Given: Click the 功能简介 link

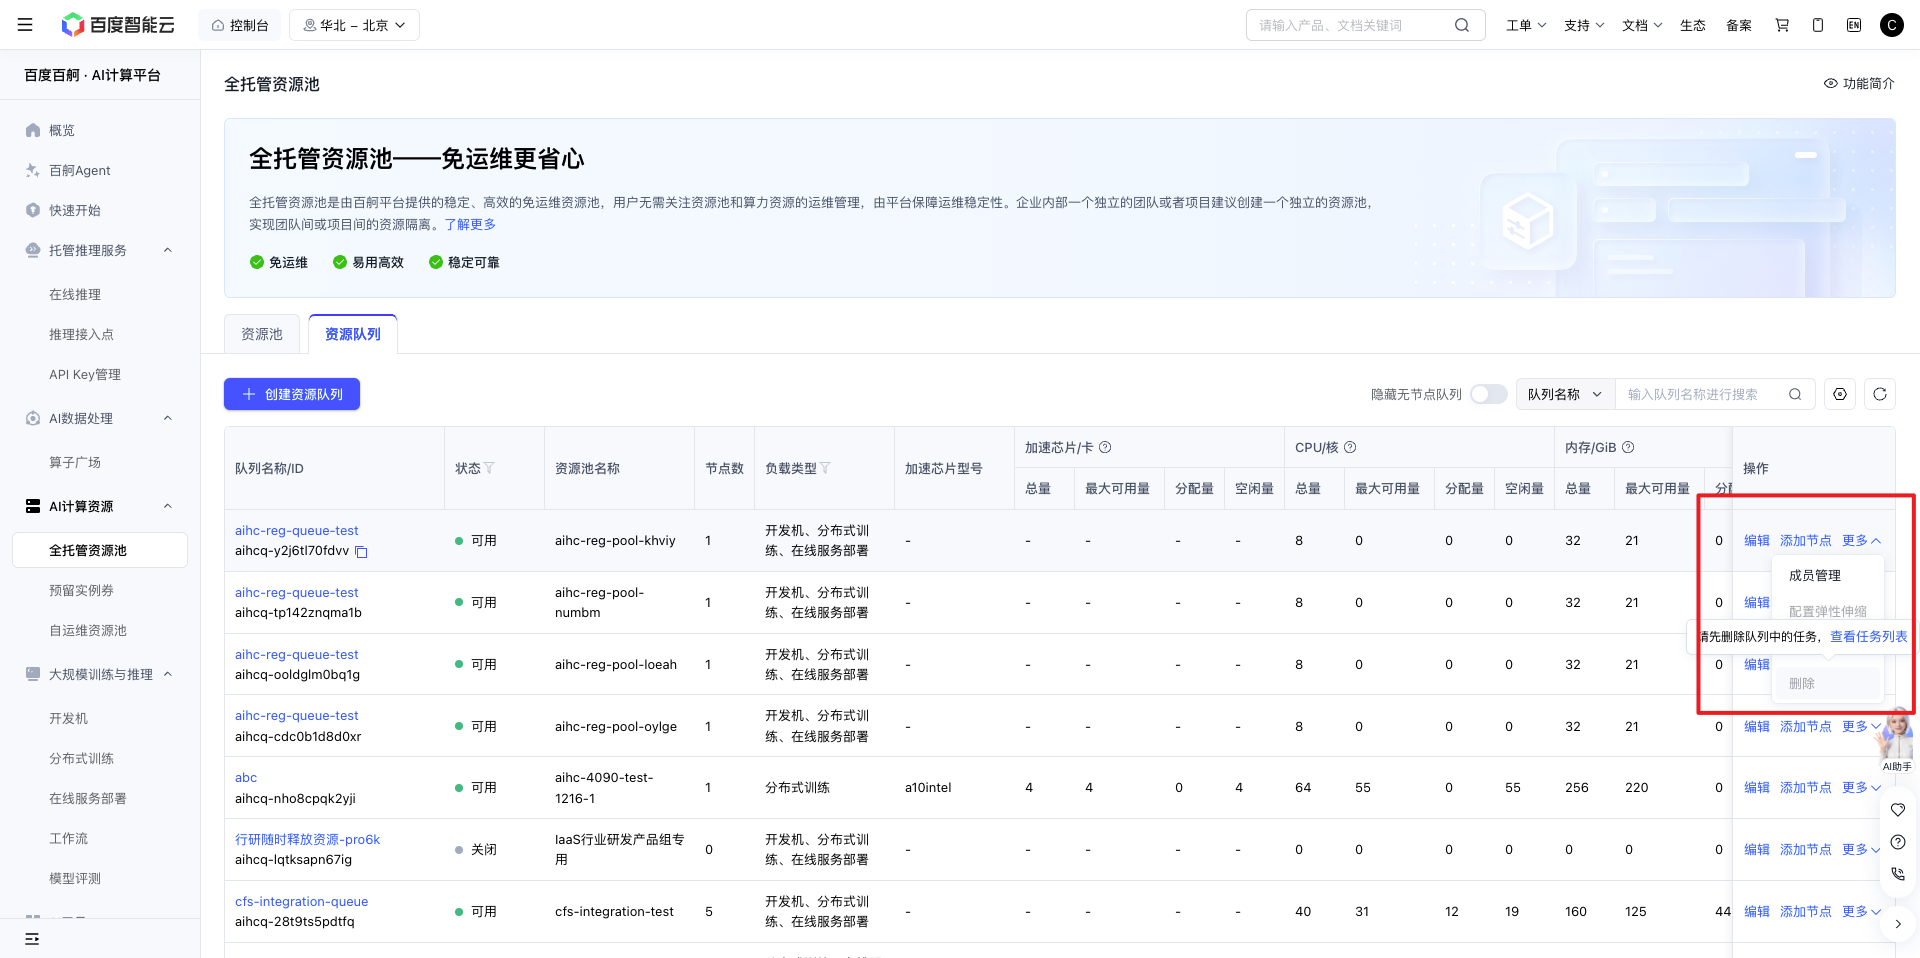Looking at the screenshot, I should (1869, 84).
